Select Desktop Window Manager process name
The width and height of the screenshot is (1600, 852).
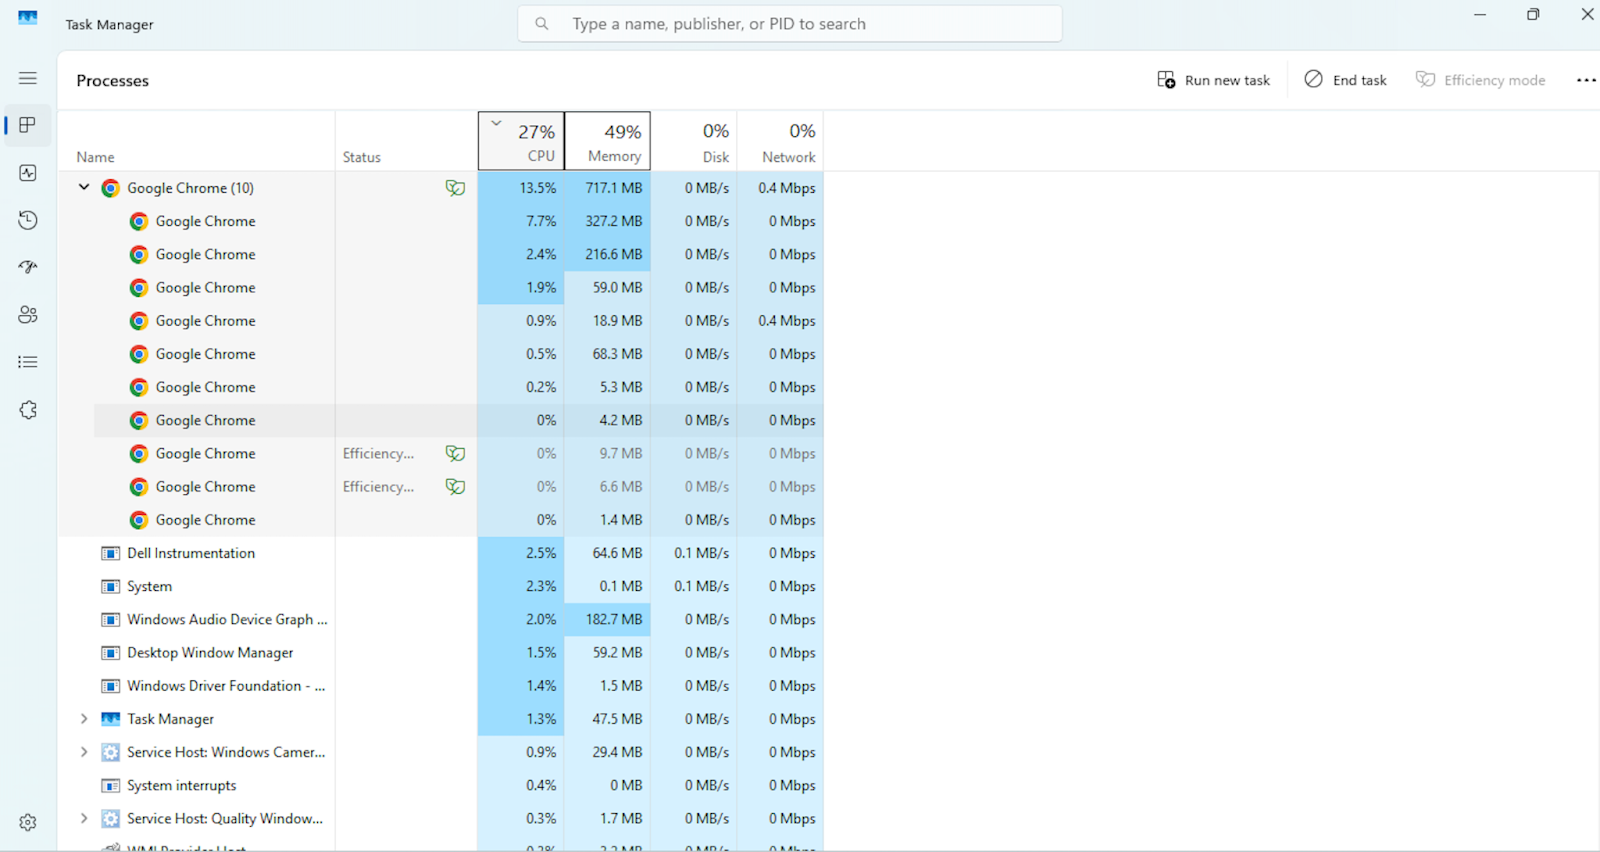[x=210, y=653]
